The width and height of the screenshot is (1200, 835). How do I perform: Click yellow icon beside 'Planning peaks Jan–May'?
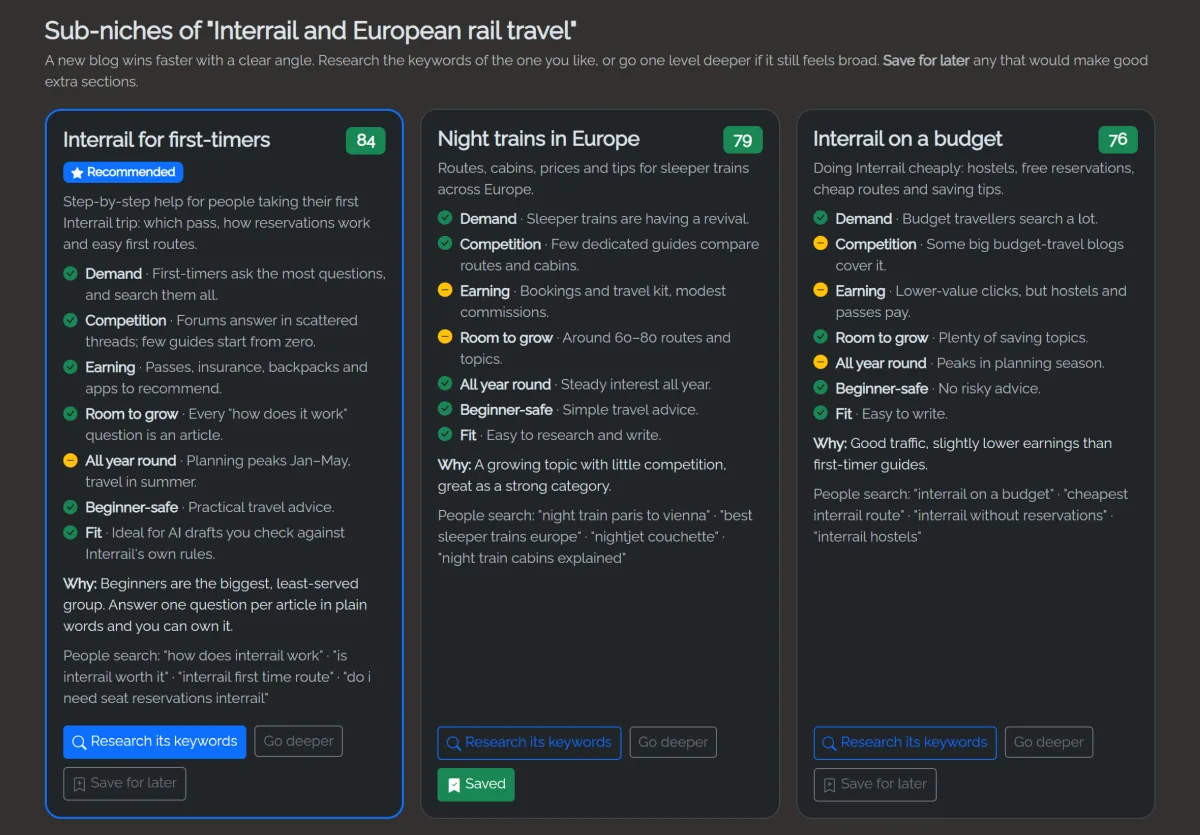tap(71, 460)
